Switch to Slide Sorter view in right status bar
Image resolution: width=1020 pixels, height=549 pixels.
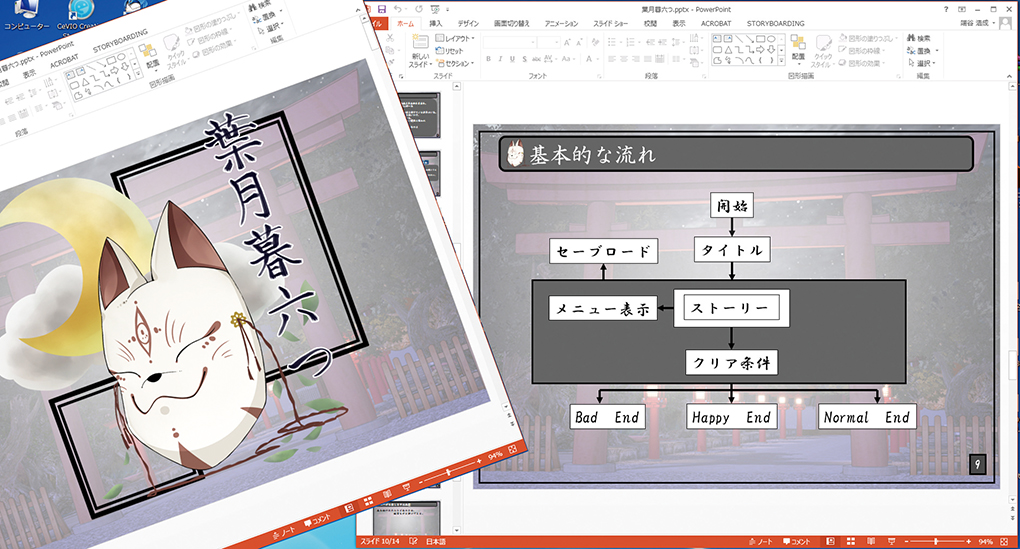851,541
